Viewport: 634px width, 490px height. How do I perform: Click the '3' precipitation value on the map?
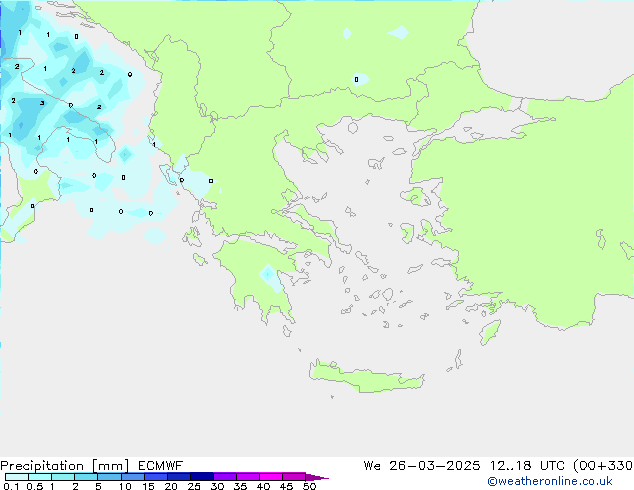[x=42, y=103]
